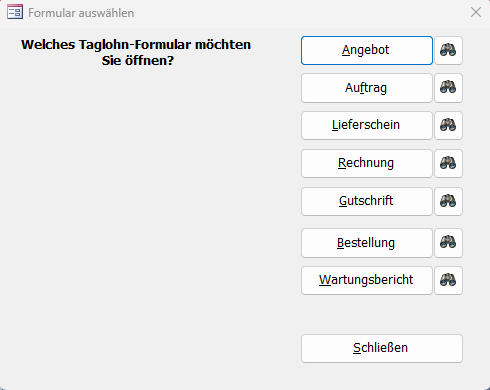Click the binoculars icon beside Bestellung
Image resolution: width=490 pixels, height=390 pixels.
448,243
